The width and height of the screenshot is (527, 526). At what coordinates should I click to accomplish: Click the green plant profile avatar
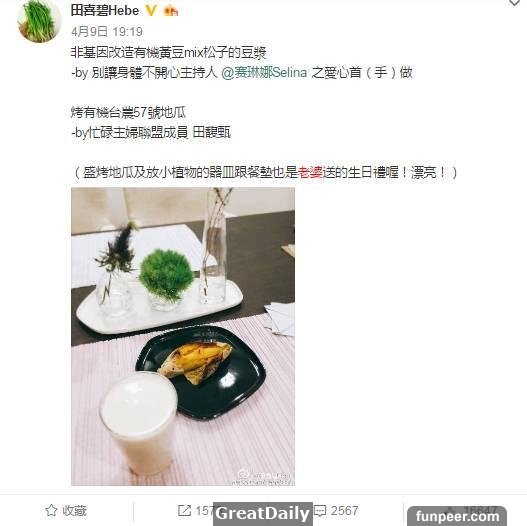pyautogui.click(x=39, y=21)
